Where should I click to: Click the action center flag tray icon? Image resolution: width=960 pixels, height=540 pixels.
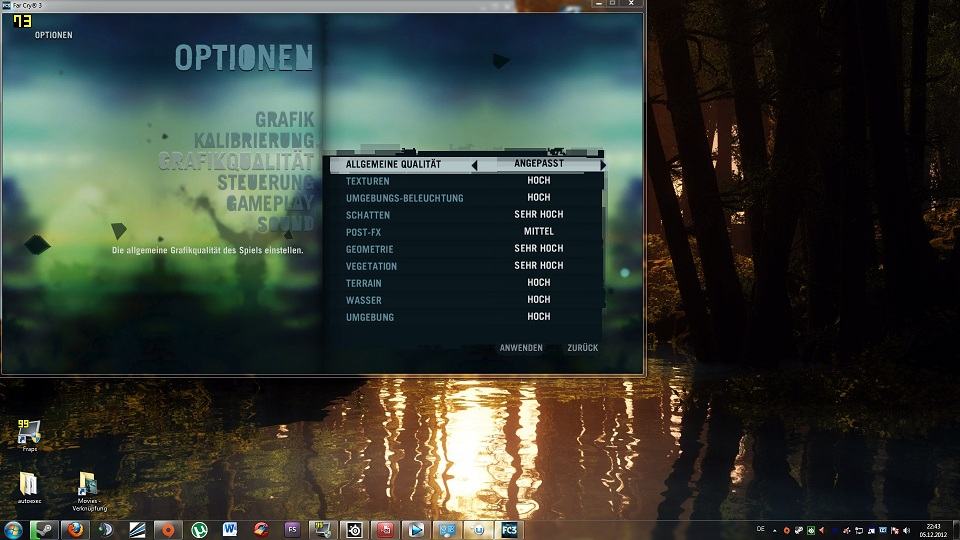[895, 530]
